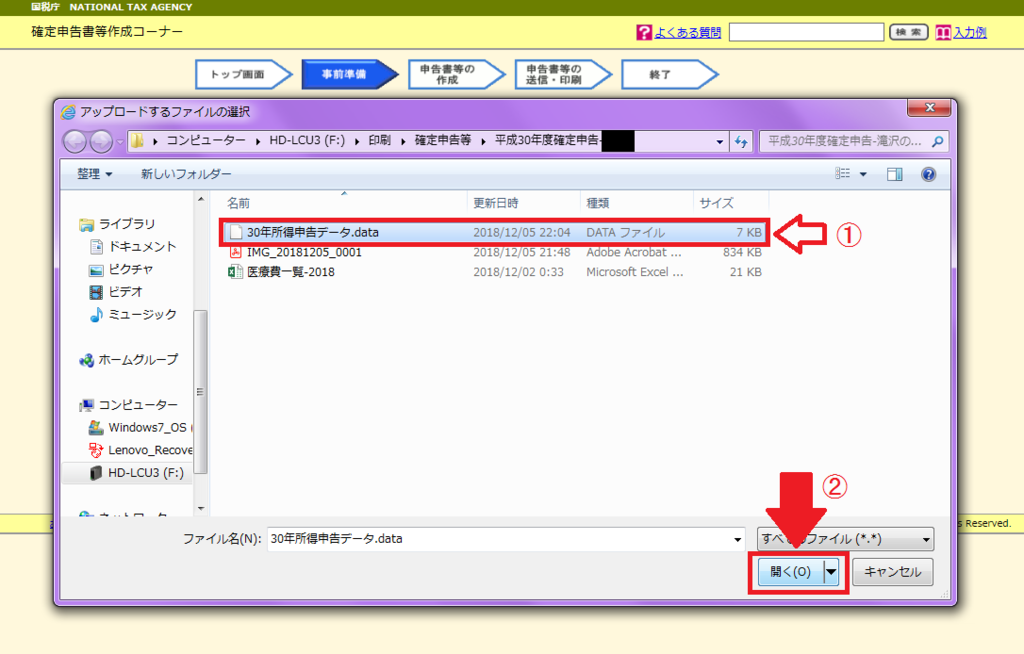This screenshot has height=654, width=1024.
Task: Open the split arrow on 開く button
Action: (x=831, y=572)
